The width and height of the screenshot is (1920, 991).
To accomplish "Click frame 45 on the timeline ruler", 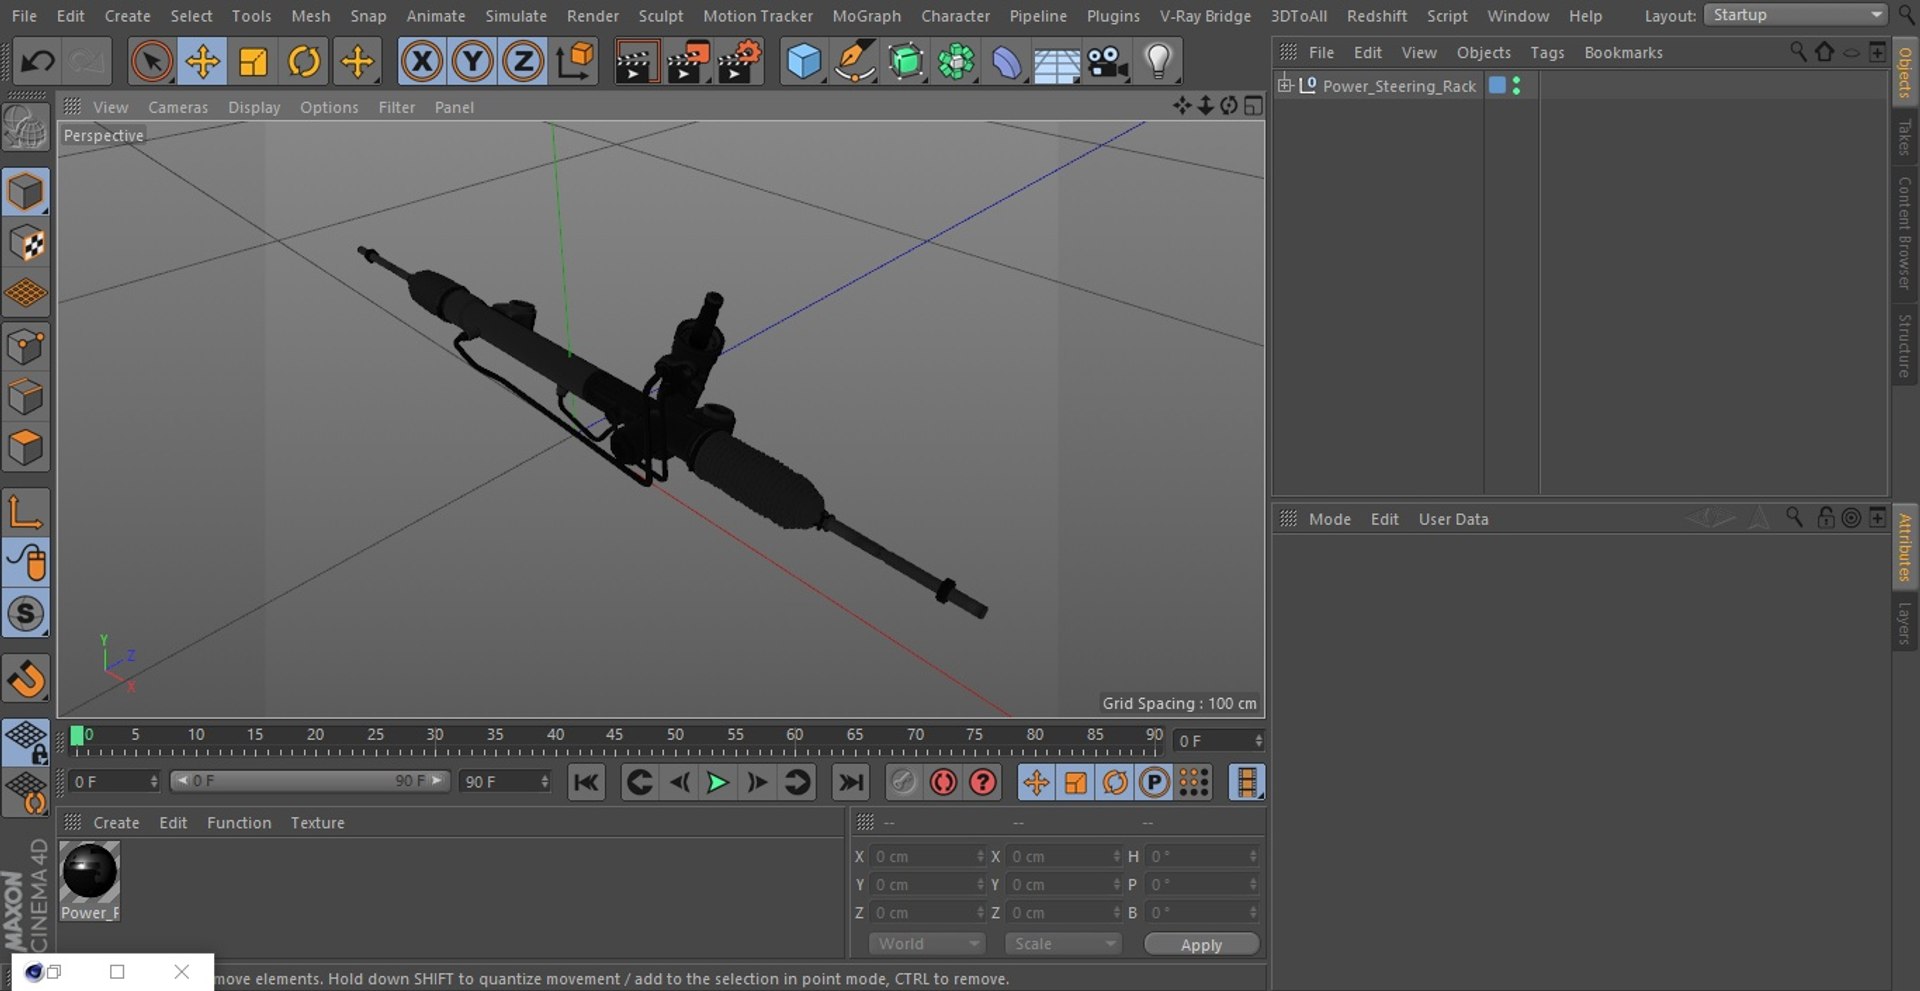I will click(614, 736).
